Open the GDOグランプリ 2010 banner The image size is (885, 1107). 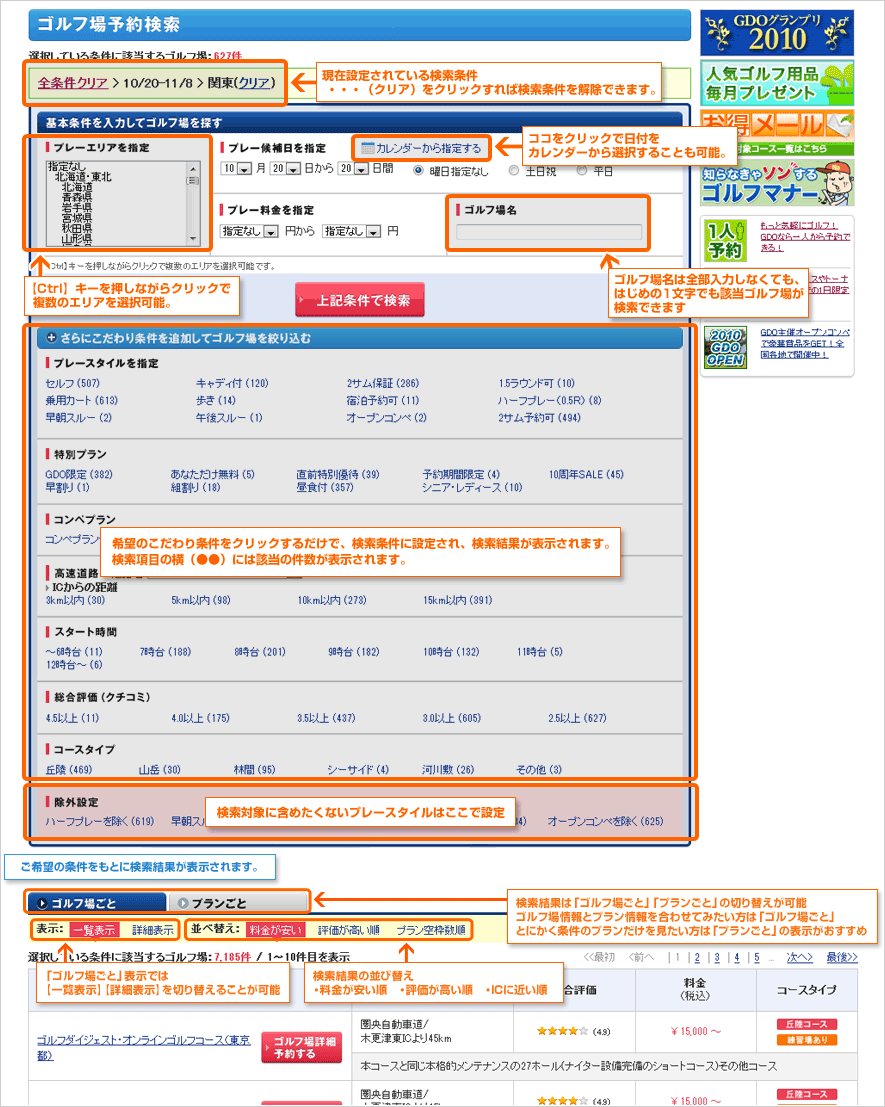776,33
